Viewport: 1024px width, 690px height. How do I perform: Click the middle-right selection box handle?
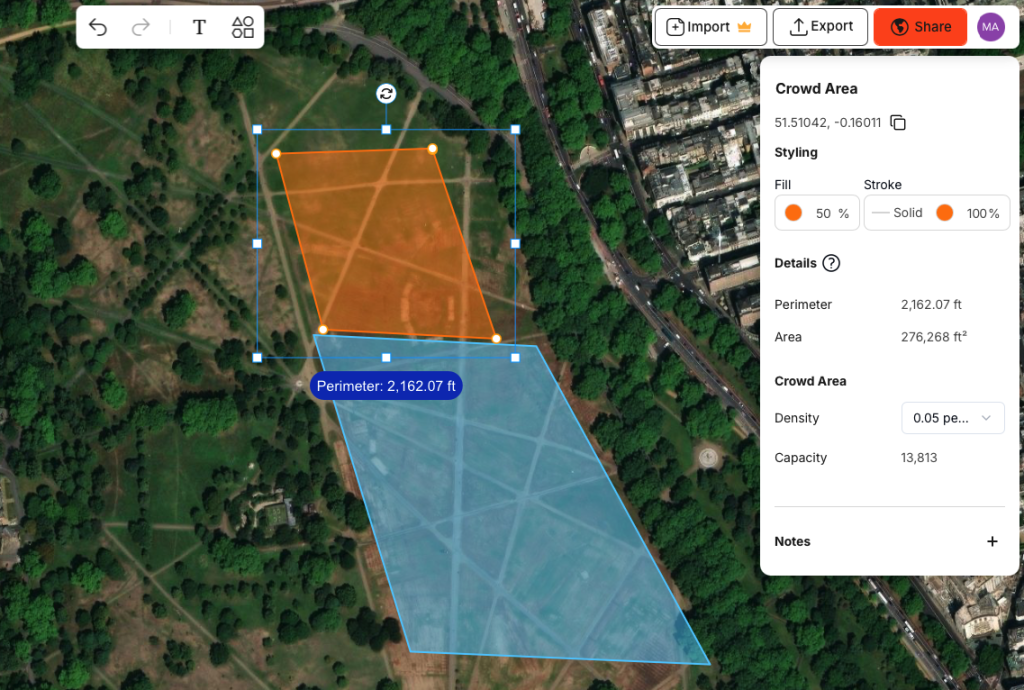coord(515,243)
